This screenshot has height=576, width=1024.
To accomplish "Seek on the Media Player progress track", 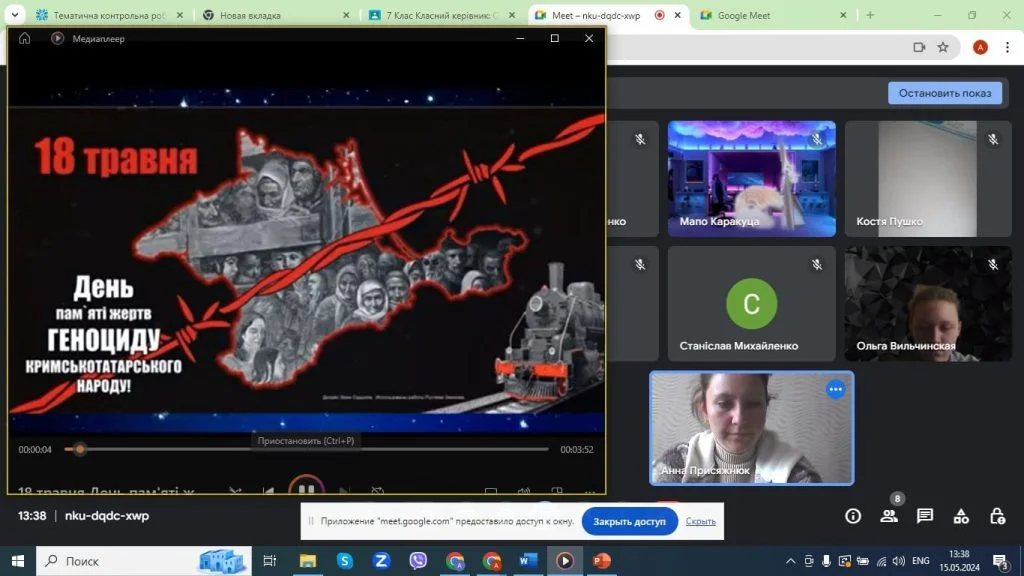I will [306, 449].
